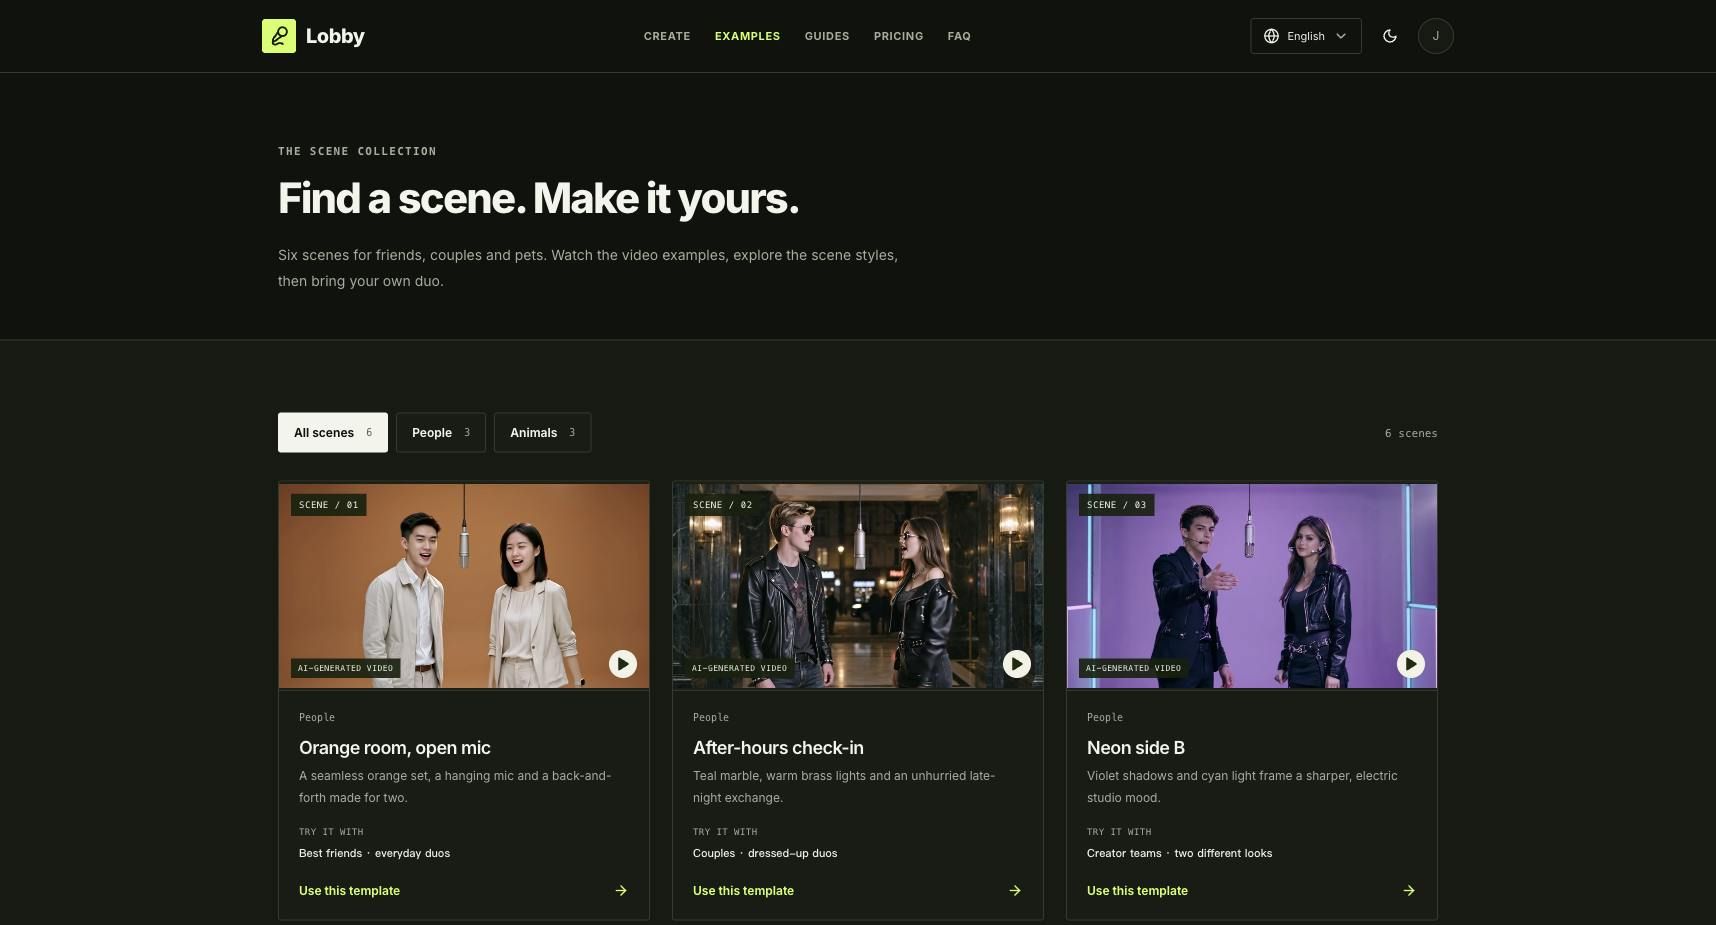This screenshot has height=925, width=1716.
Task: Click 'Couples · dressed-up duos' text
Action: click(765, 854)
